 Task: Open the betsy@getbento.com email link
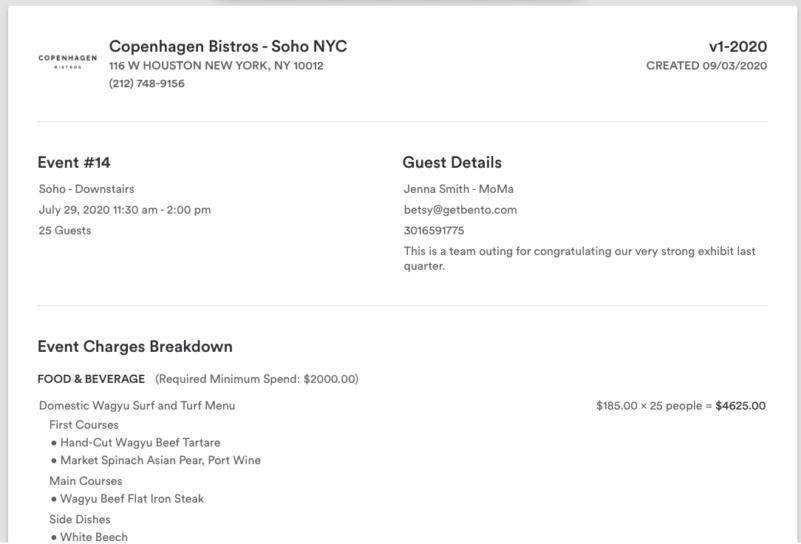click(460, 210)
